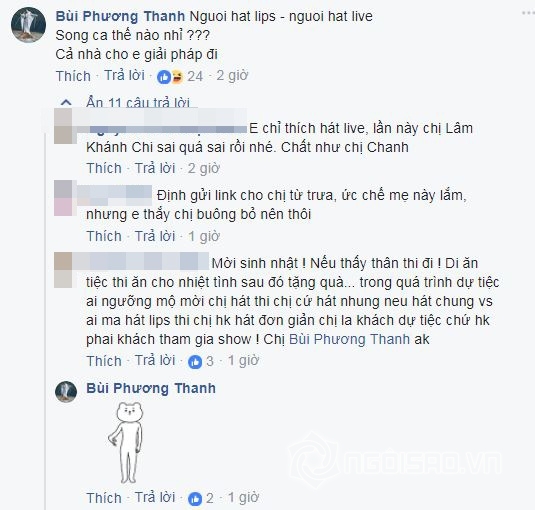Open the options menu on the top comment

click(529, 13)
